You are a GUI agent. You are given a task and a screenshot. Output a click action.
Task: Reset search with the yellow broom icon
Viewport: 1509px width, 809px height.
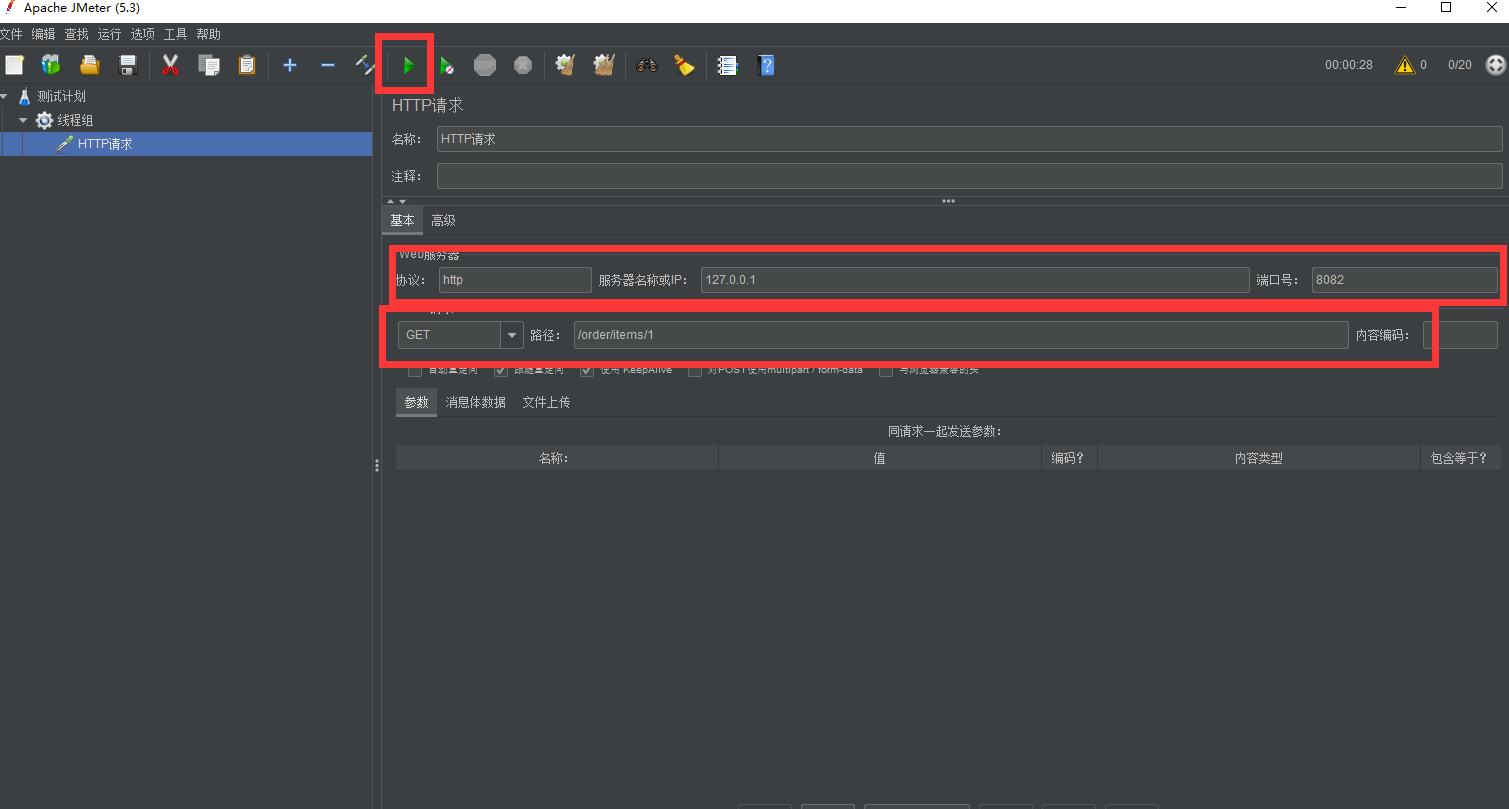tap(684, 65)
